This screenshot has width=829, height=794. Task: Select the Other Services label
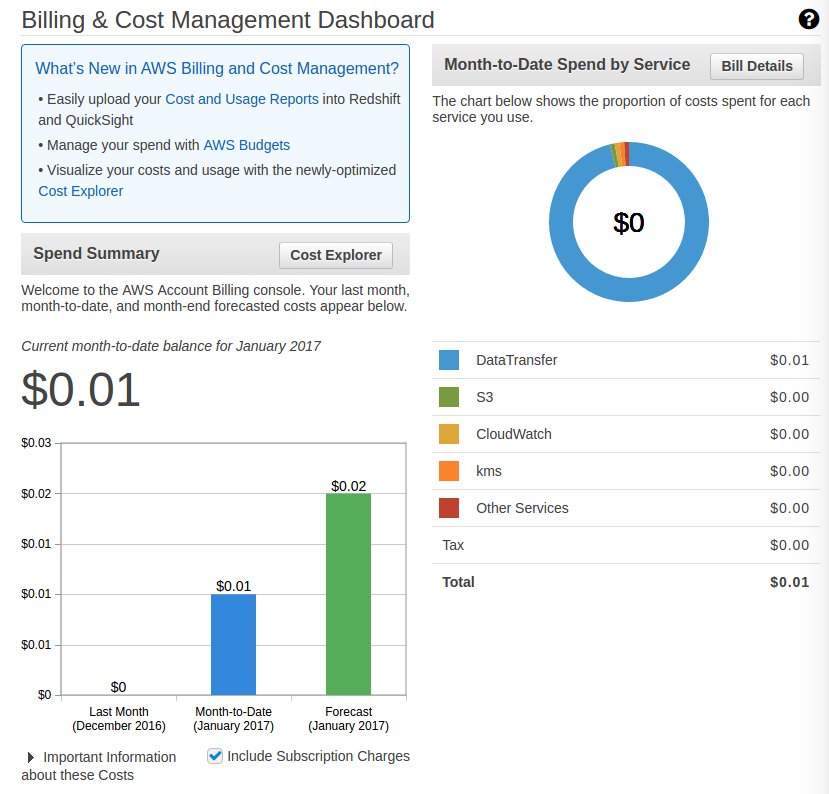tap(522, 508)
